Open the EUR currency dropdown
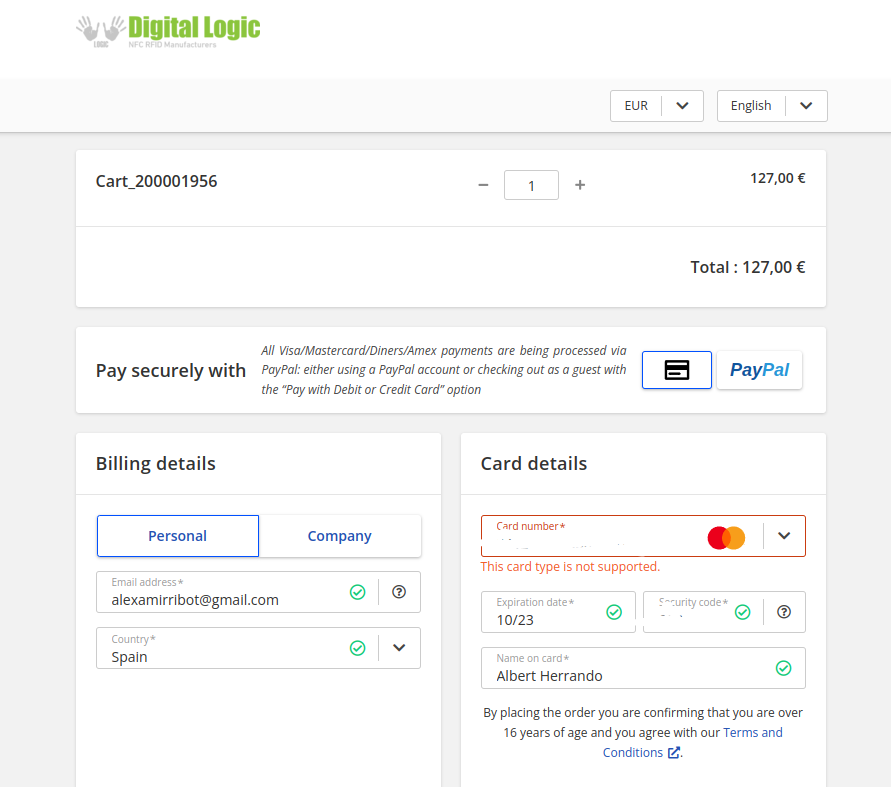The width and height of the screenshot is (891, 787). click(656, 106)
